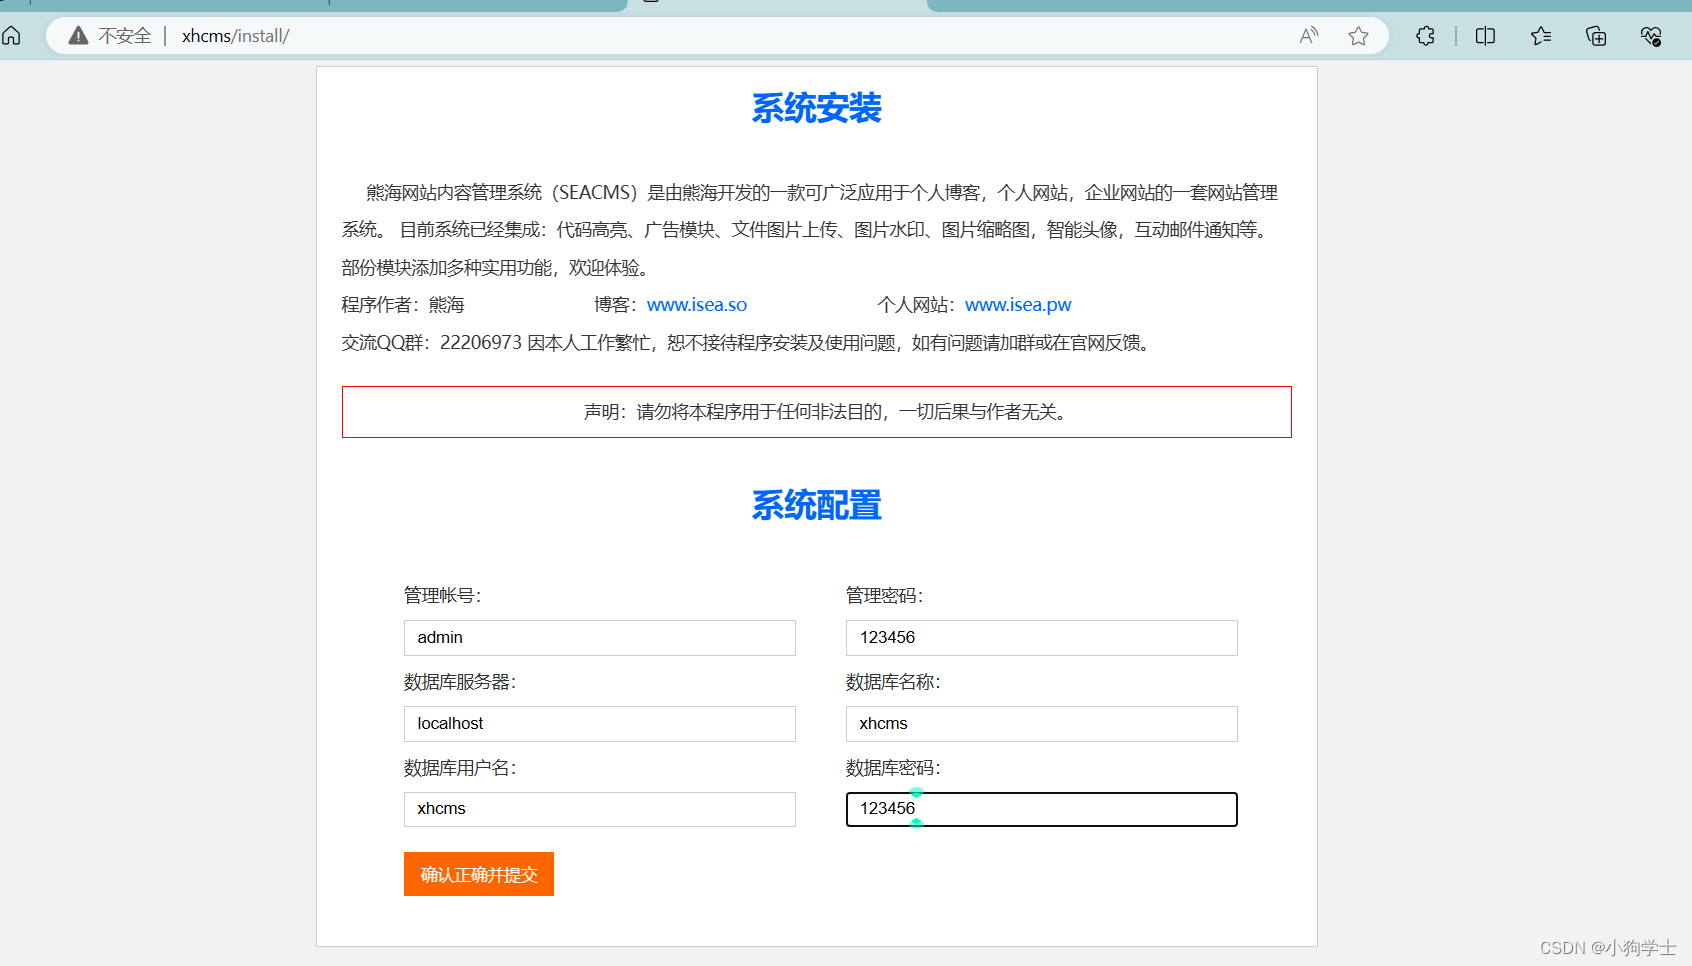Open the Collections icon
Image resolution: width=1692 pixels, height=966 pixels.
[1596, 36]
